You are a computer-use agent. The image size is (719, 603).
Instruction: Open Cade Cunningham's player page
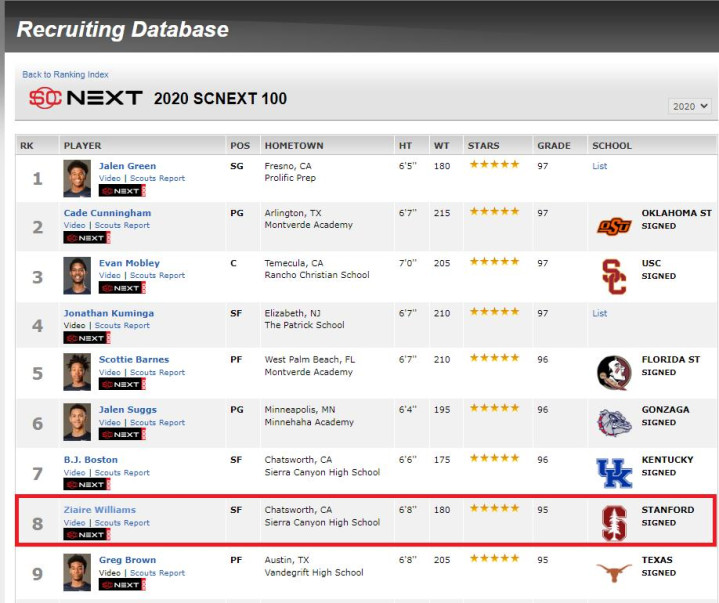(x=107, y=213)
